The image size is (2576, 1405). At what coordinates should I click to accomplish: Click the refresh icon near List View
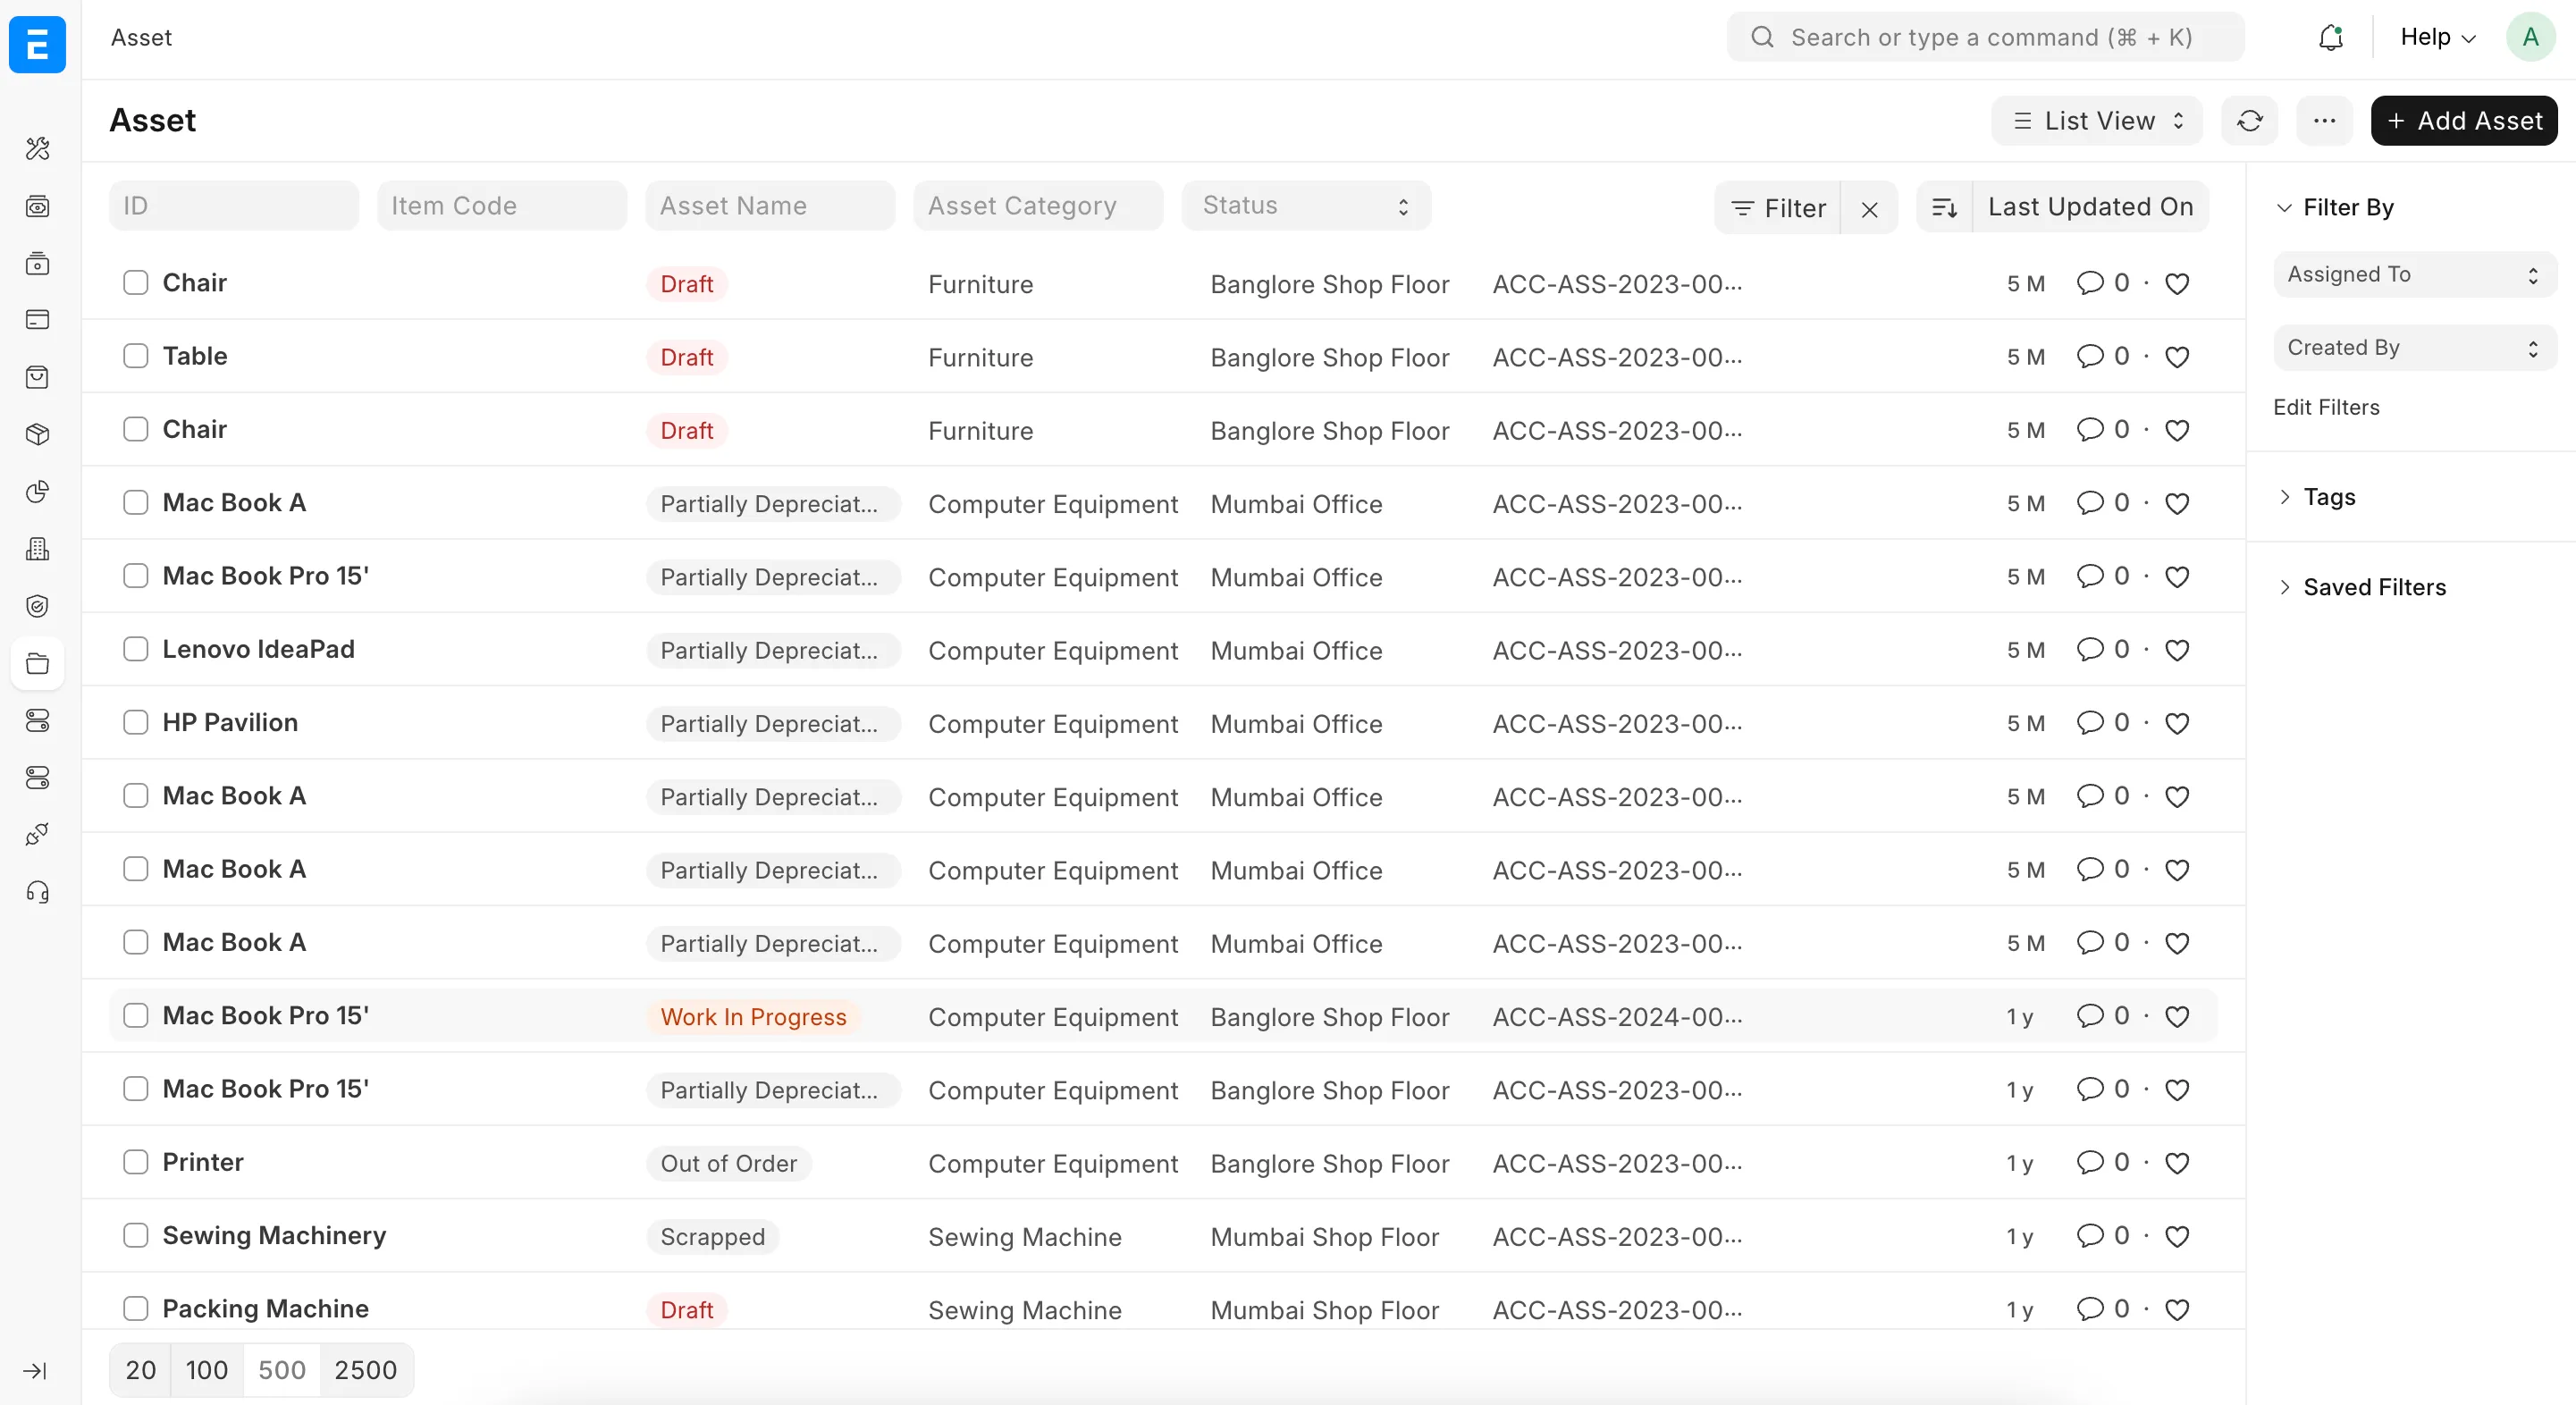click(2250, 120)
